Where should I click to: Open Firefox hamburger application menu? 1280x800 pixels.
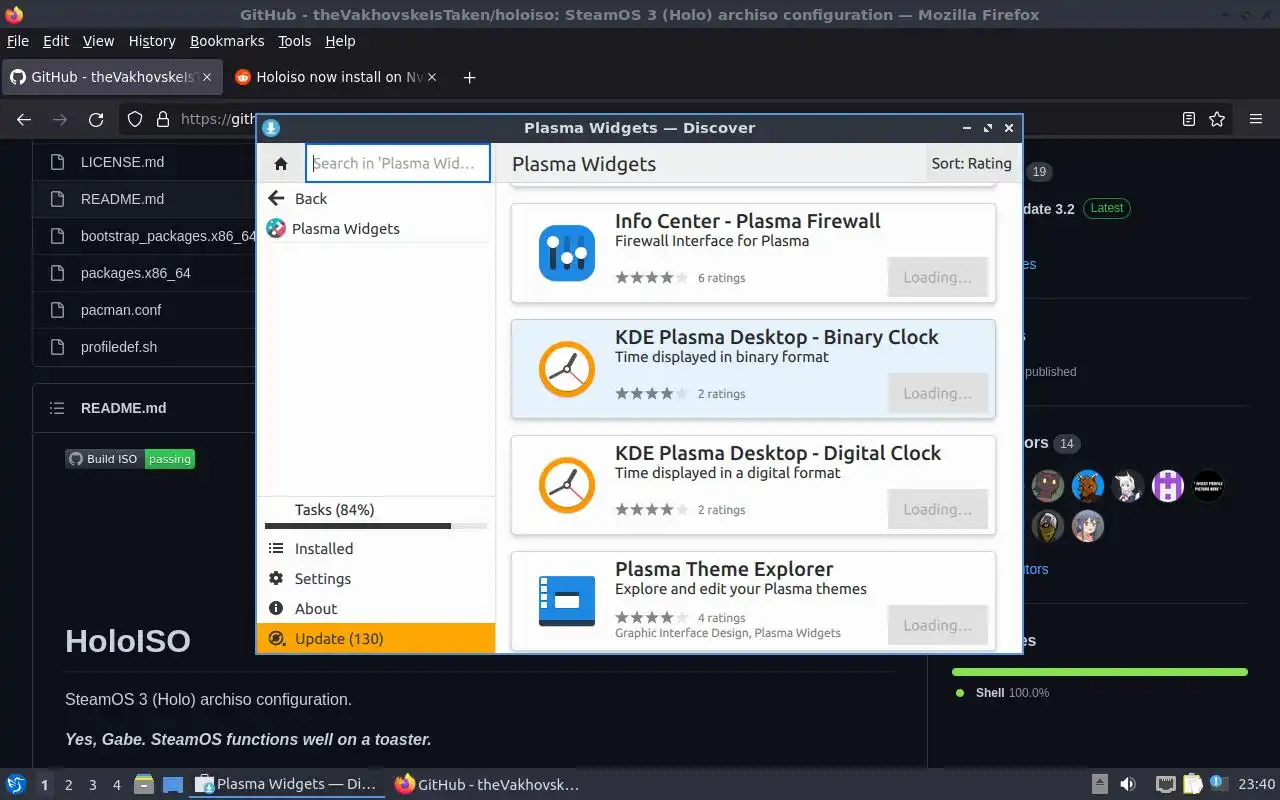(x=1256, y=119)
